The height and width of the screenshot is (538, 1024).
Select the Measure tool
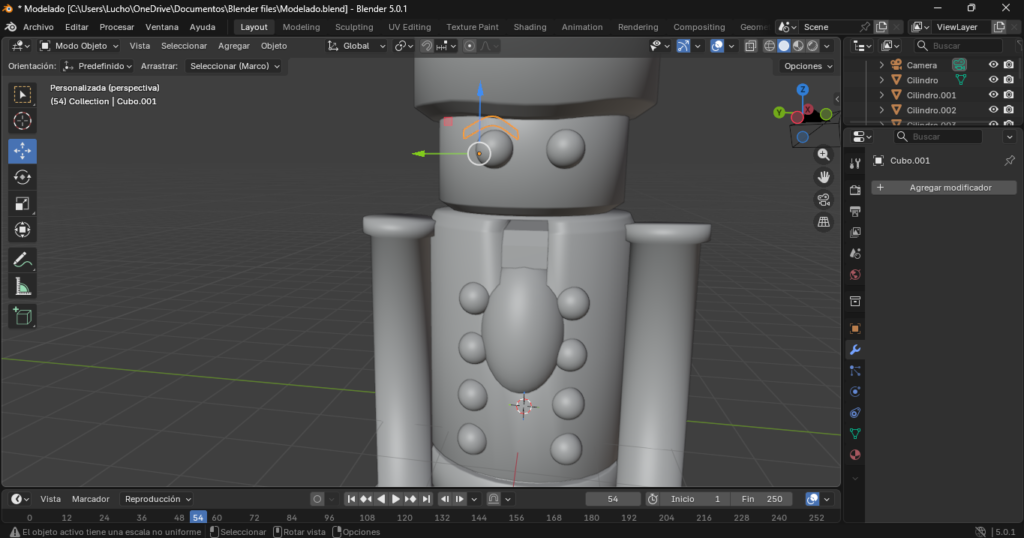point(22,288)
